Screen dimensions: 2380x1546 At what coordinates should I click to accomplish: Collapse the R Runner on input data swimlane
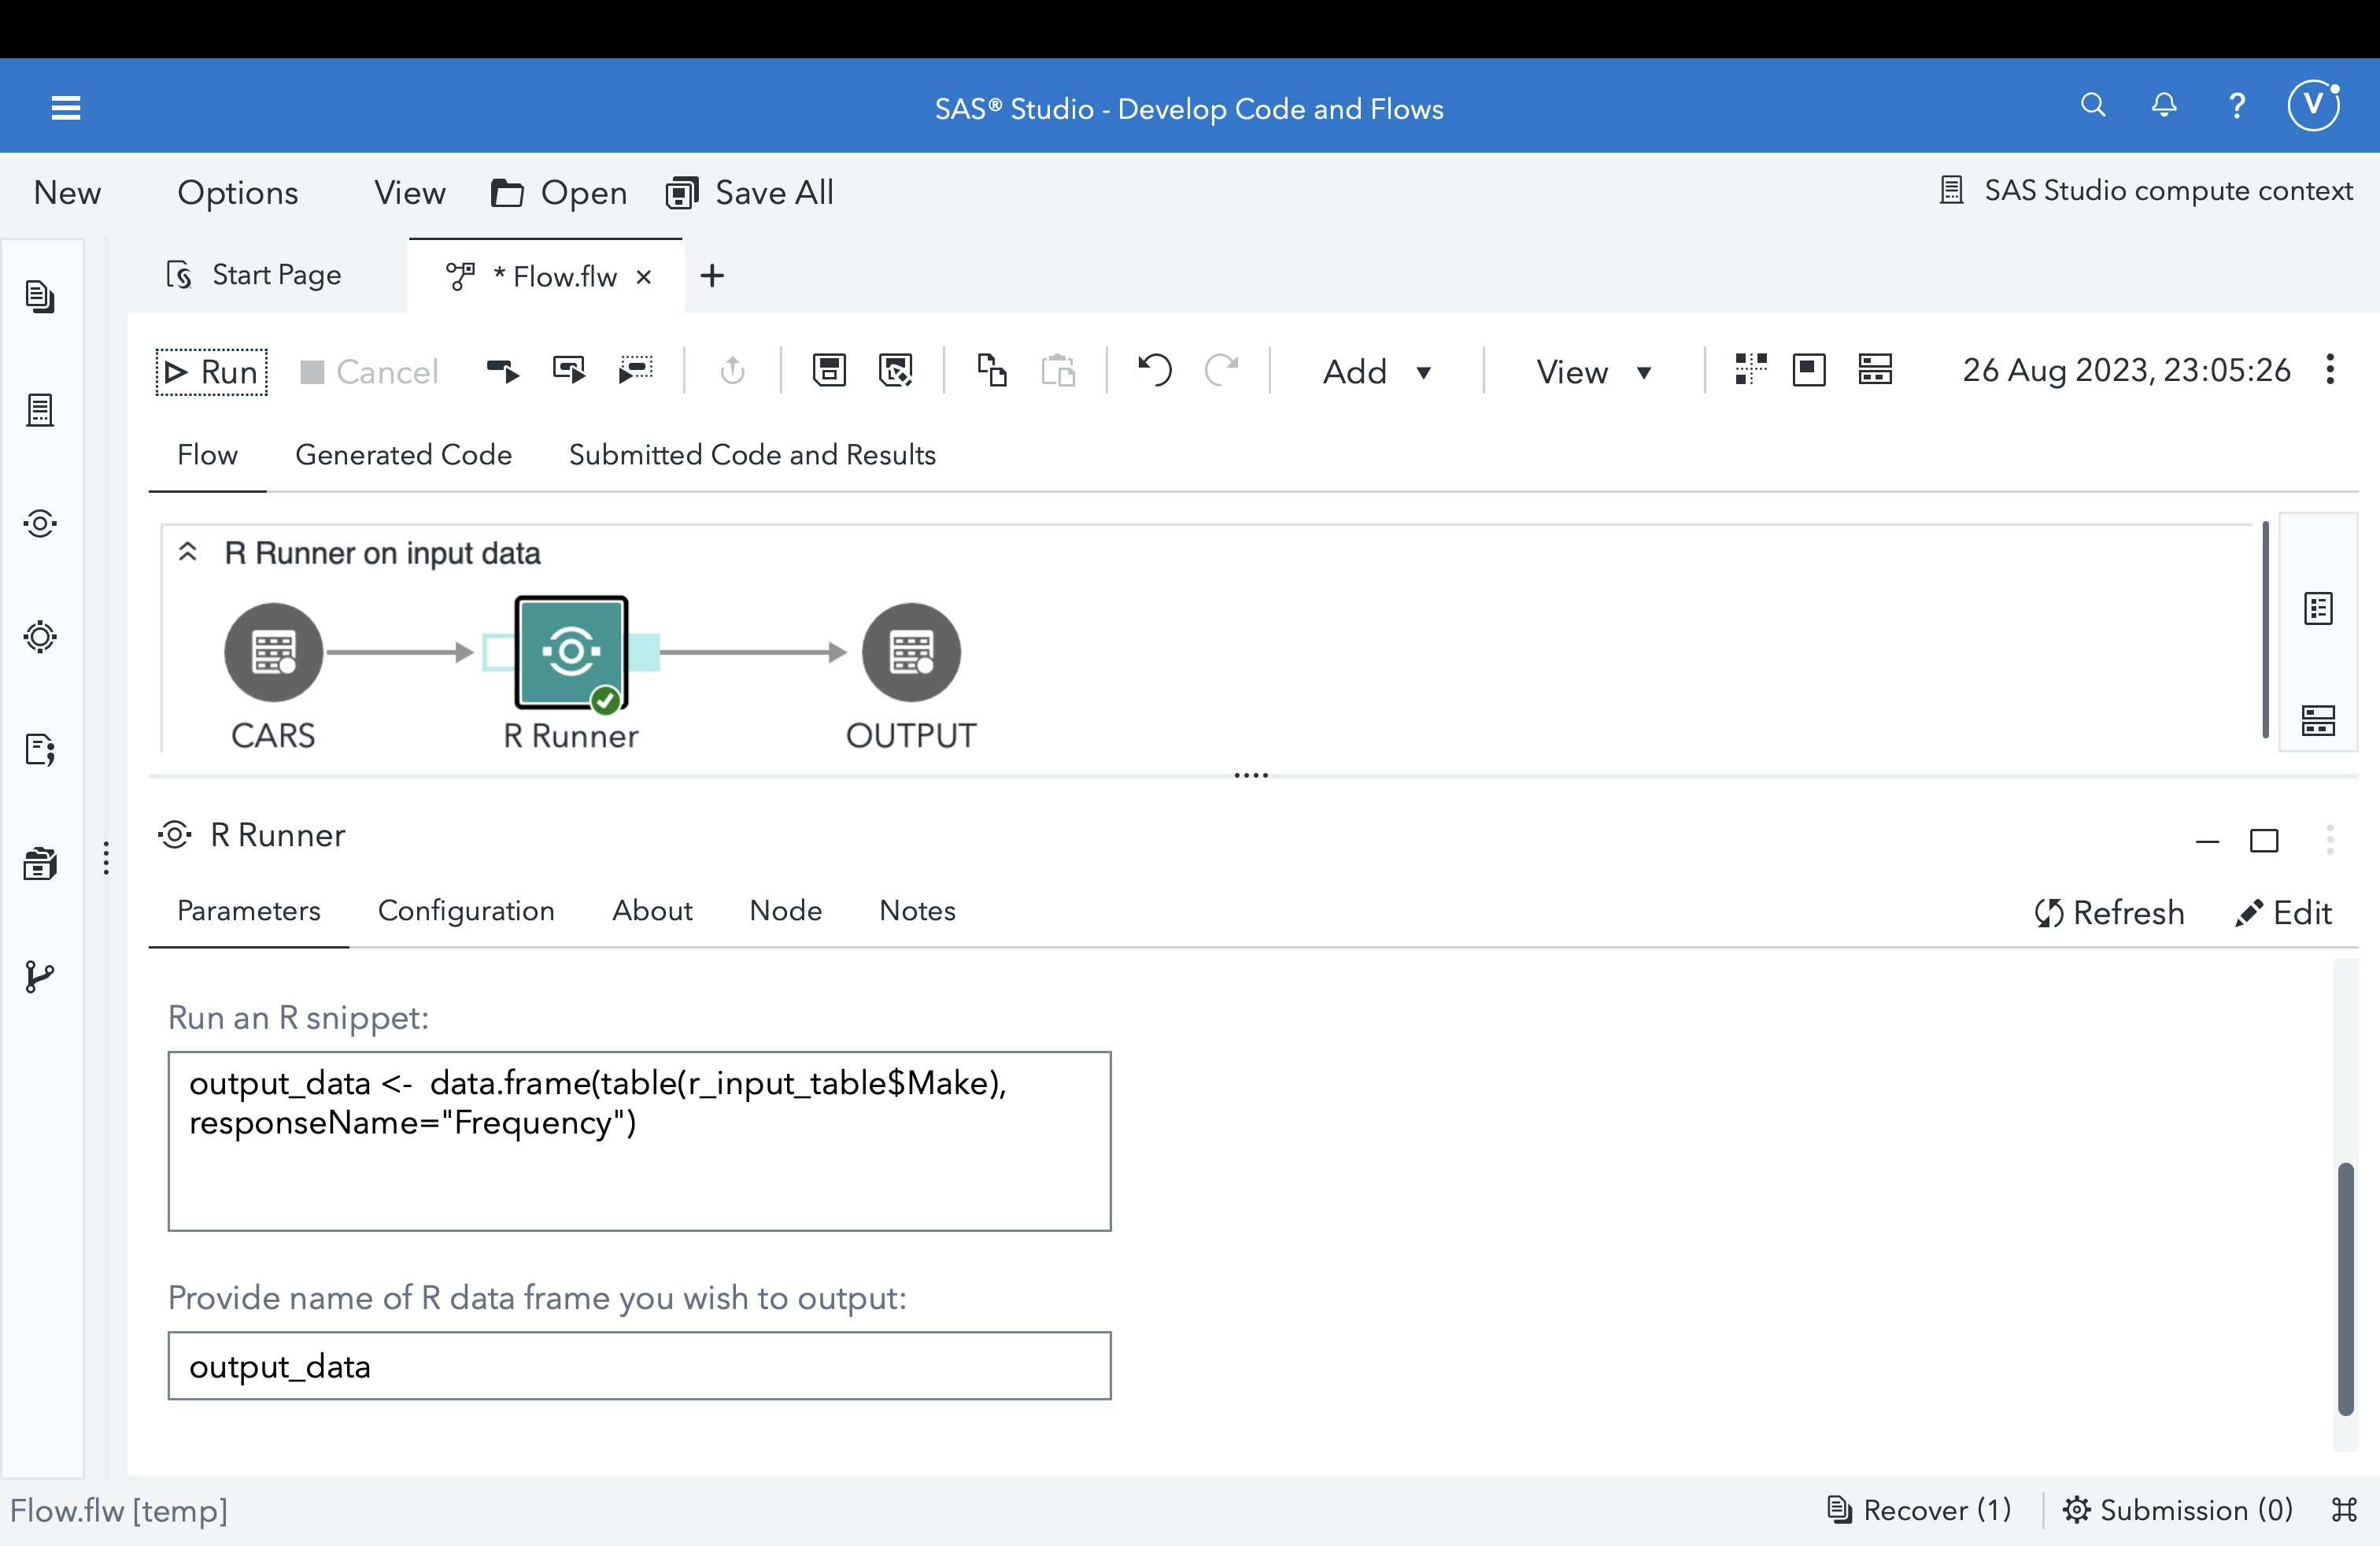click(187, 552)
